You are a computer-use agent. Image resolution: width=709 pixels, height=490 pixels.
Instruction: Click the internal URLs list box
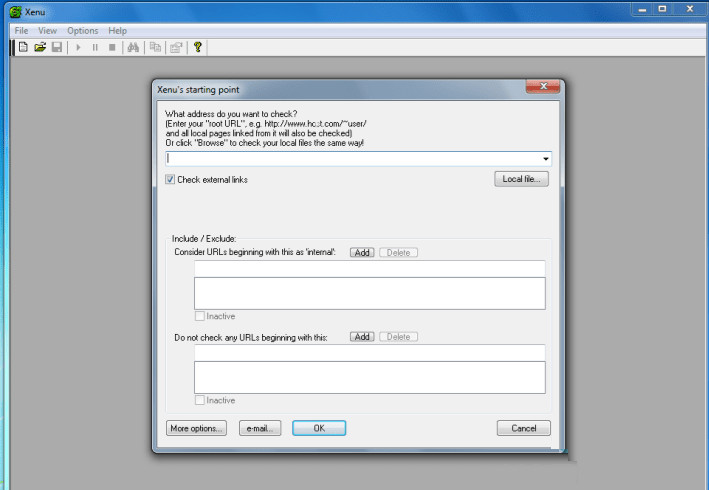point(370,293)
